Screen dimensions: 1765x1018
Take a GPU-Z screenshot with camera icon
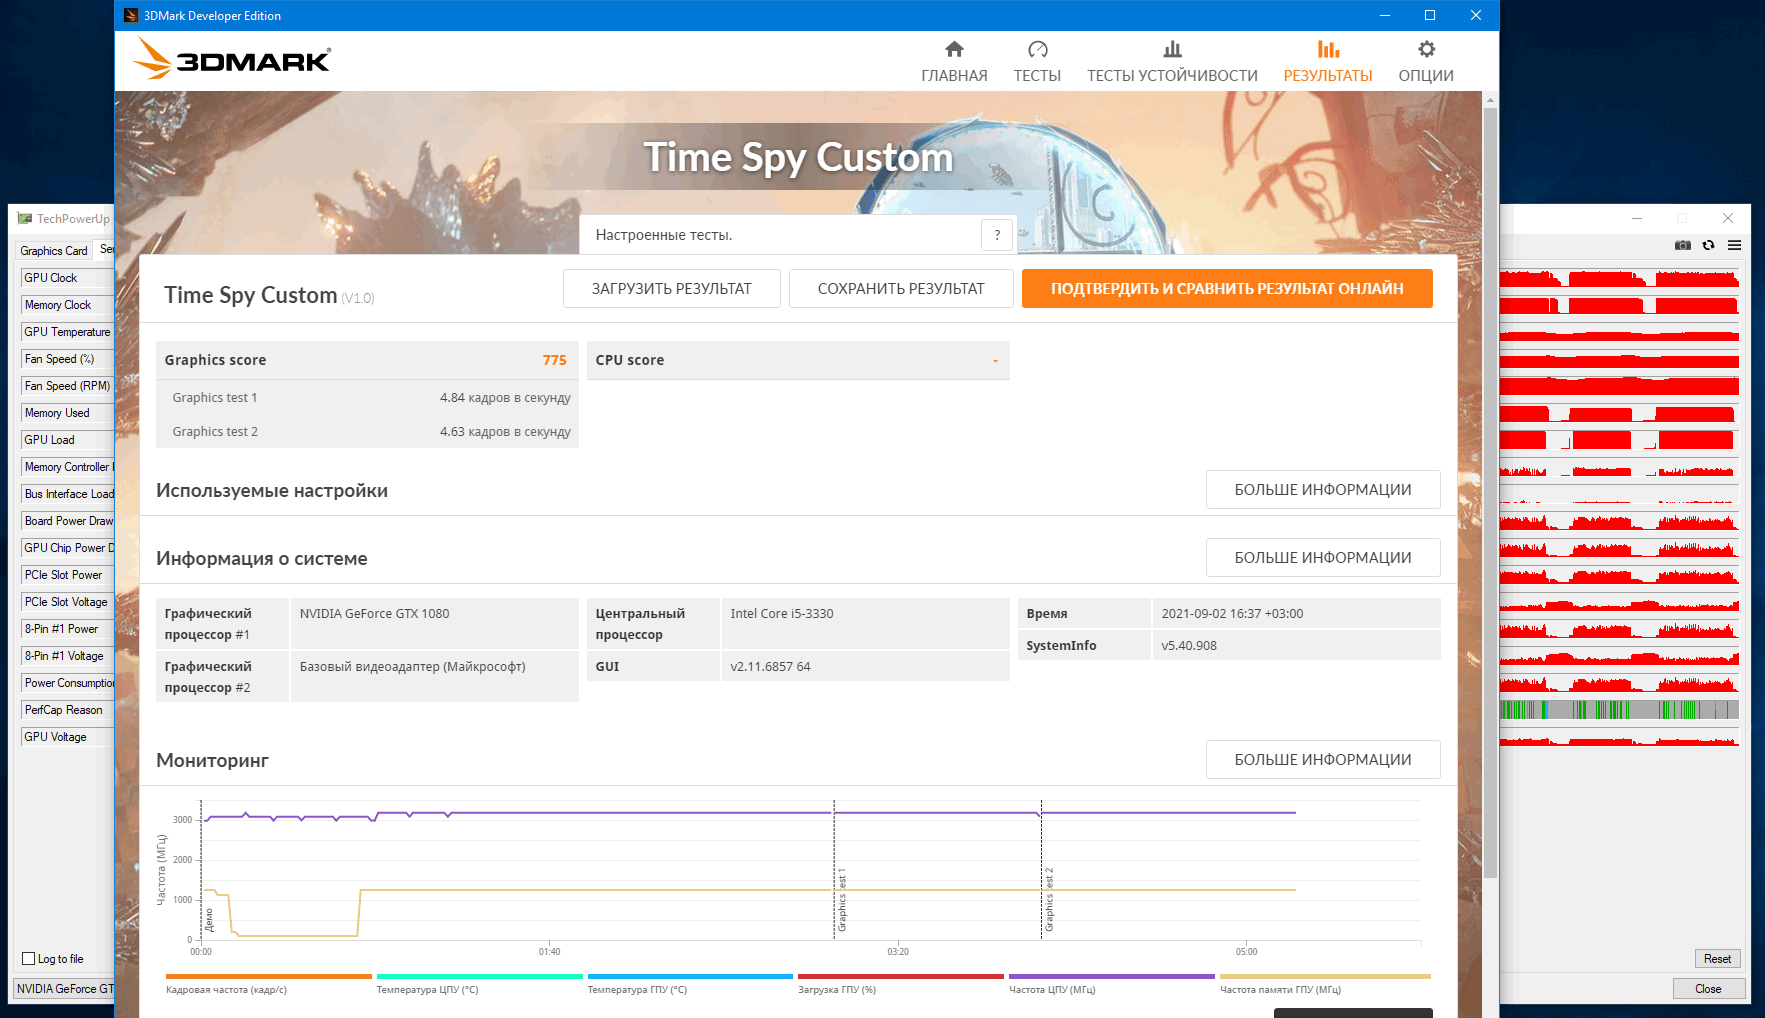(1683, 245)
